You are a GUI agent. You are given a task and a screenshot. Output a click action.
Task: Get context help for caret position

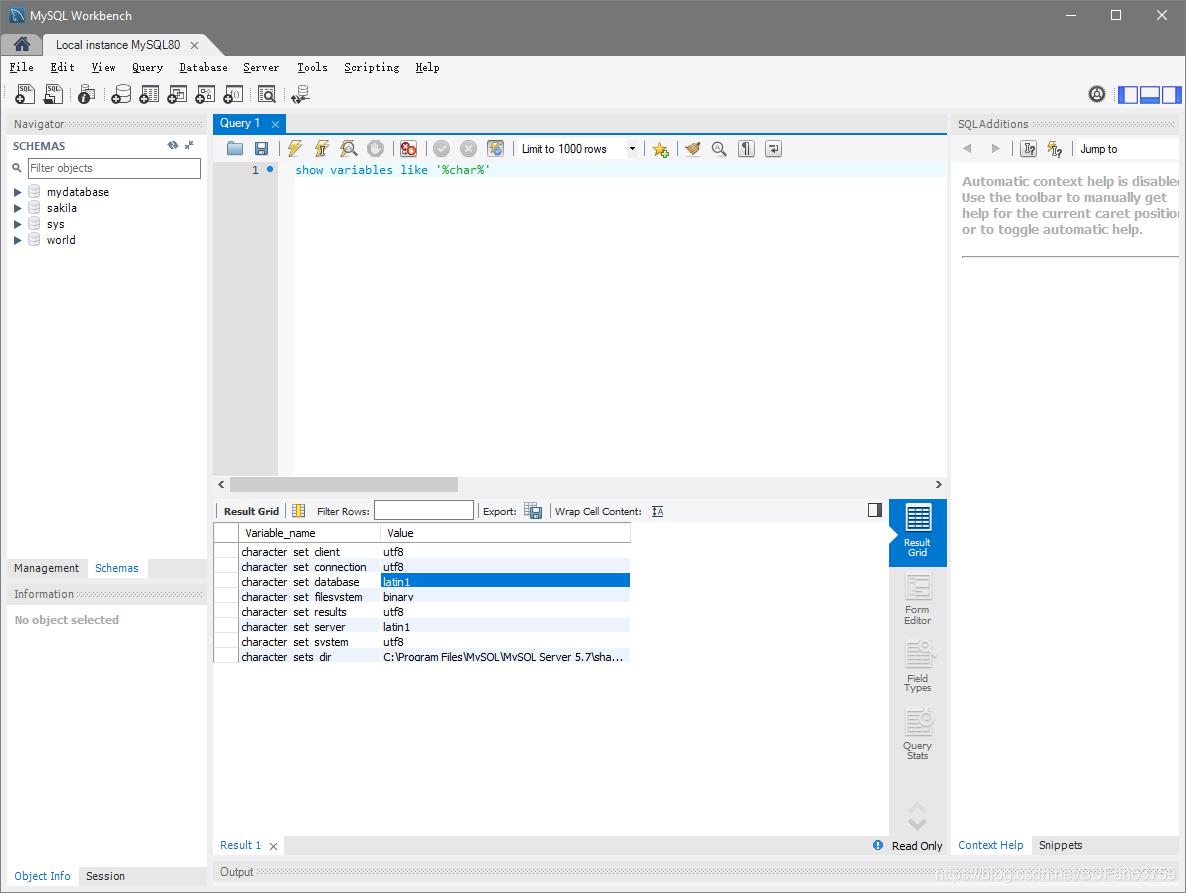point(1029,149)
